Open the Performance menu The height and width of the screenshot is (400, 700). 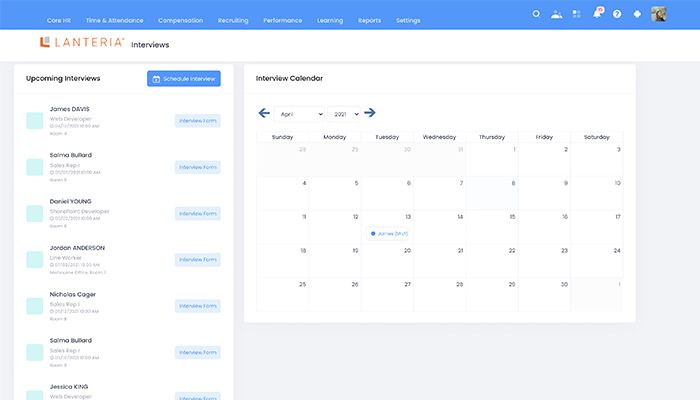pos(284,20)
